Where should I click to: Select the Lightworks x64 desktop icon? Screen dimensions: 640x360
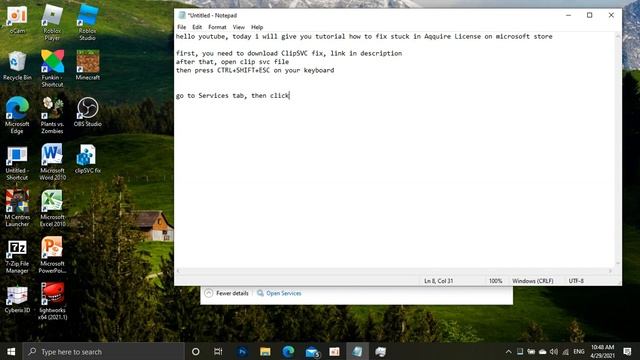[52, 301]
